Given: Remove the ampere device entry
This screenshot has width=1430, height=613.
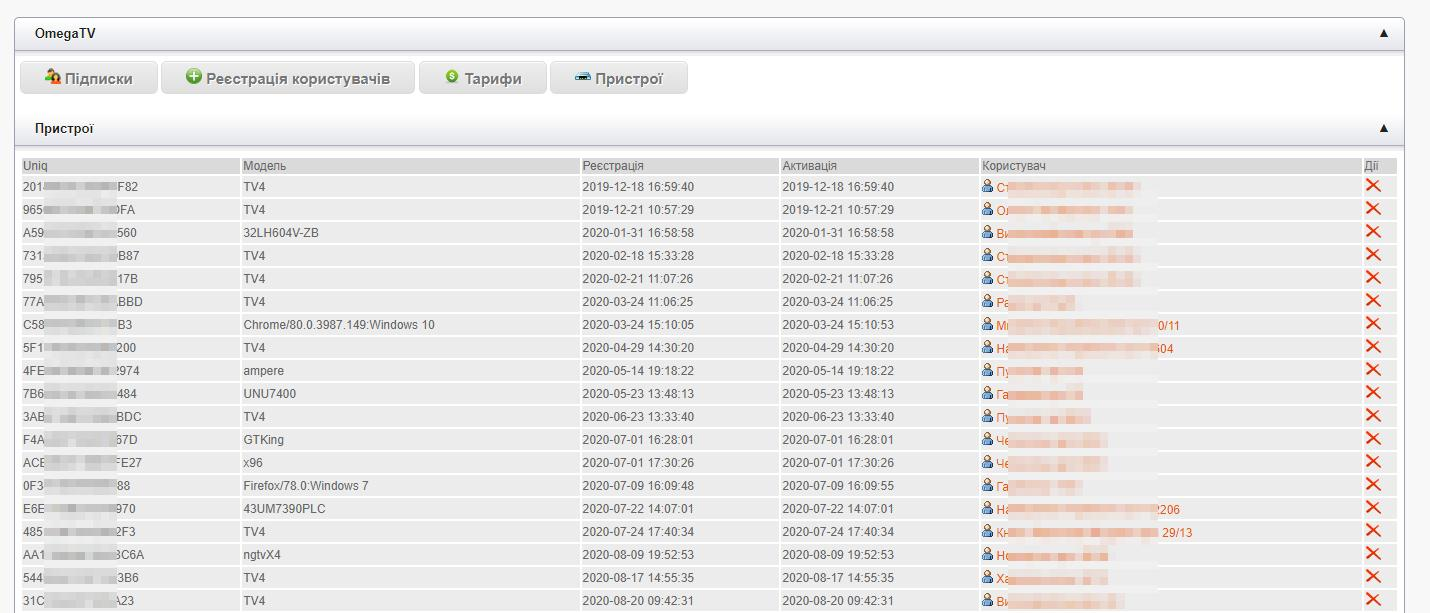Looking at the screenshot, I should [x=1373, y=370].
